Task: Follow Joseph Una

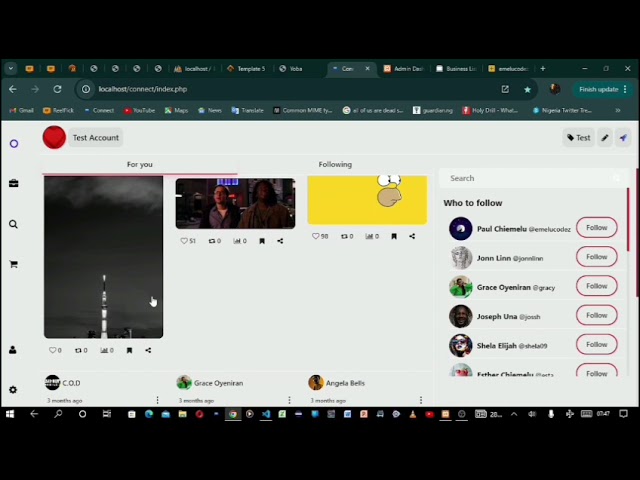Action: [x=597, y=315]
